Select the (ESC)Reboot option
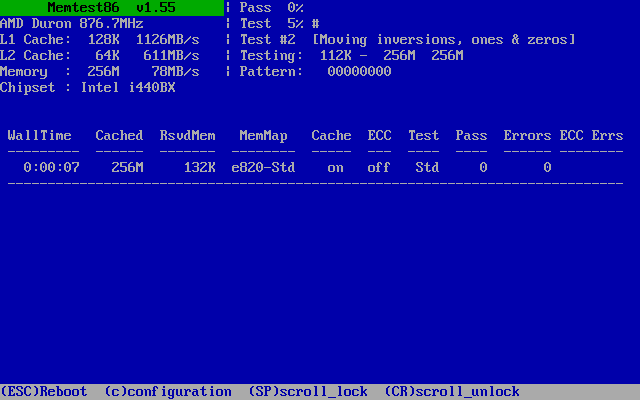This screenshot has width=640, height=400. click(44, 392)
